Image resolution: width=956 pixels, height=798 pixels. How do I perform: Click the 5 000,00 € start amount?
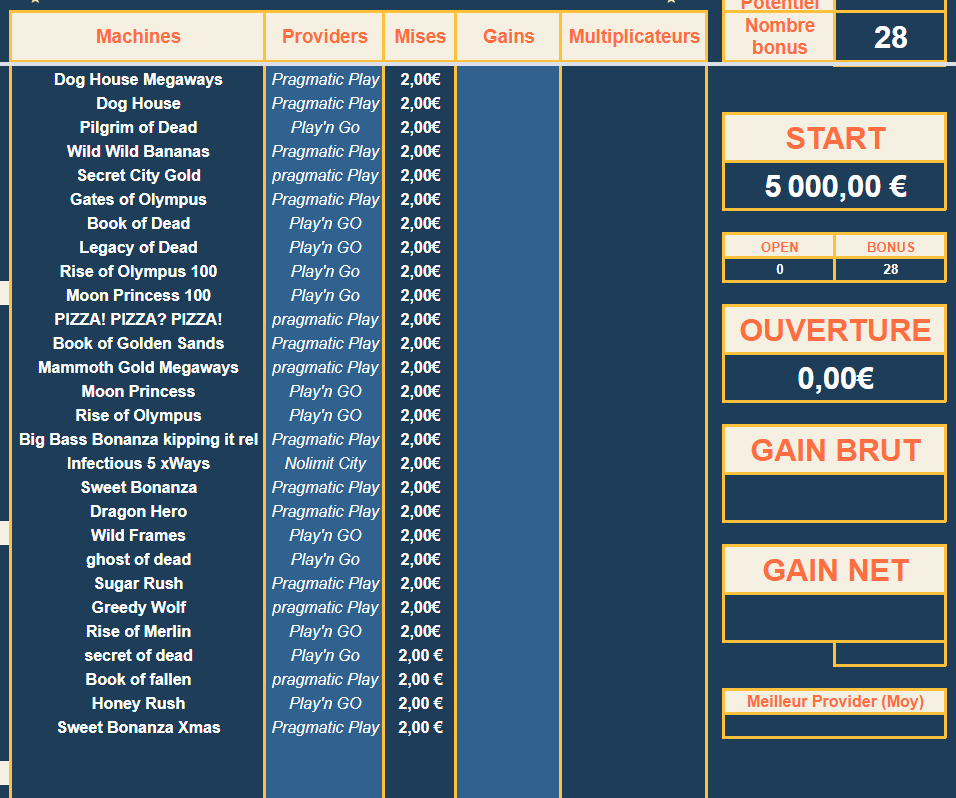[x=835, y=186]
